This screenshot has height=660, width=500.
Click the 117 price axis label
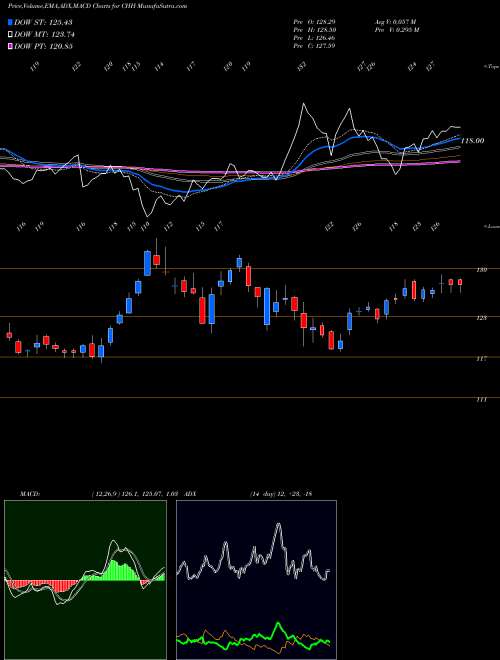click(482, 359)
